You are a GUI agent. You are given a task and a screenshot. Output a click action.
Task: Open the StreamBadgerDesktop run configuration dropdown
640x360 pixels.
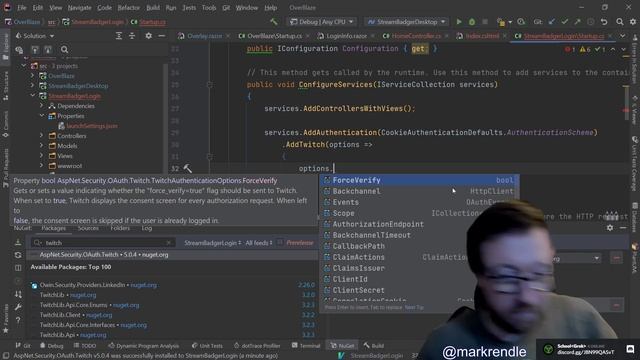pyautogui.click(x=407, y=22)
